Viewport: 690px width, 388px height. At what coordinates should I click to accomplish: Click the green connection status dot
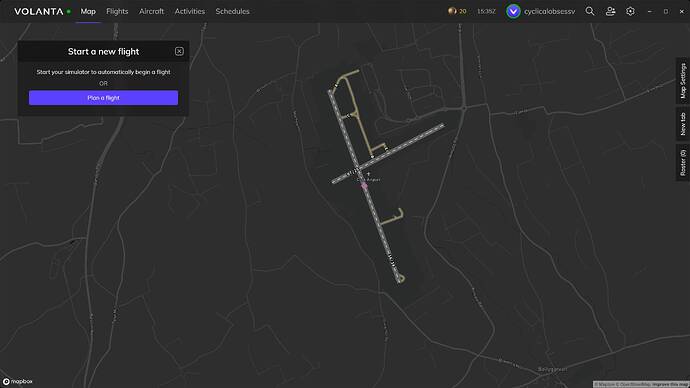click(69, 11)
